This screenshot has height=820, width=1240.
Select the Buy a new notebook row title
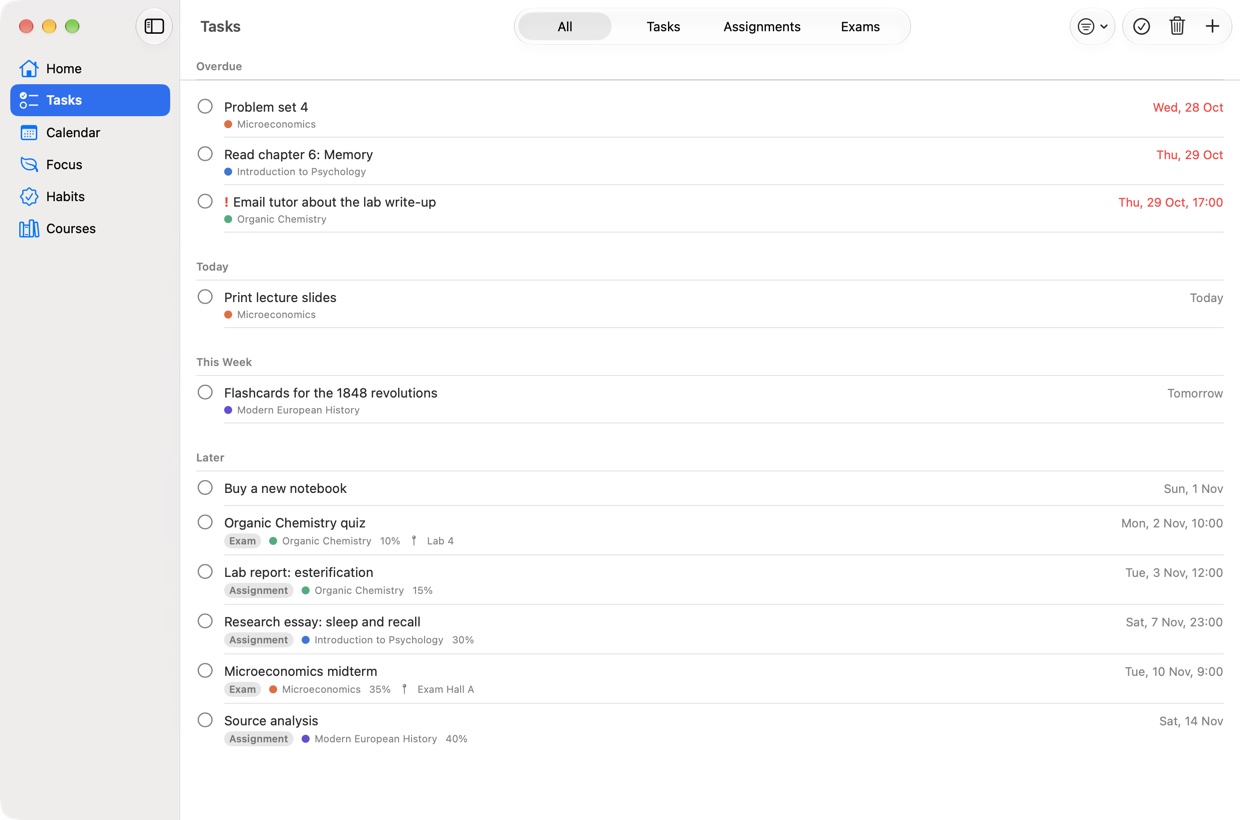click(285, 488)
